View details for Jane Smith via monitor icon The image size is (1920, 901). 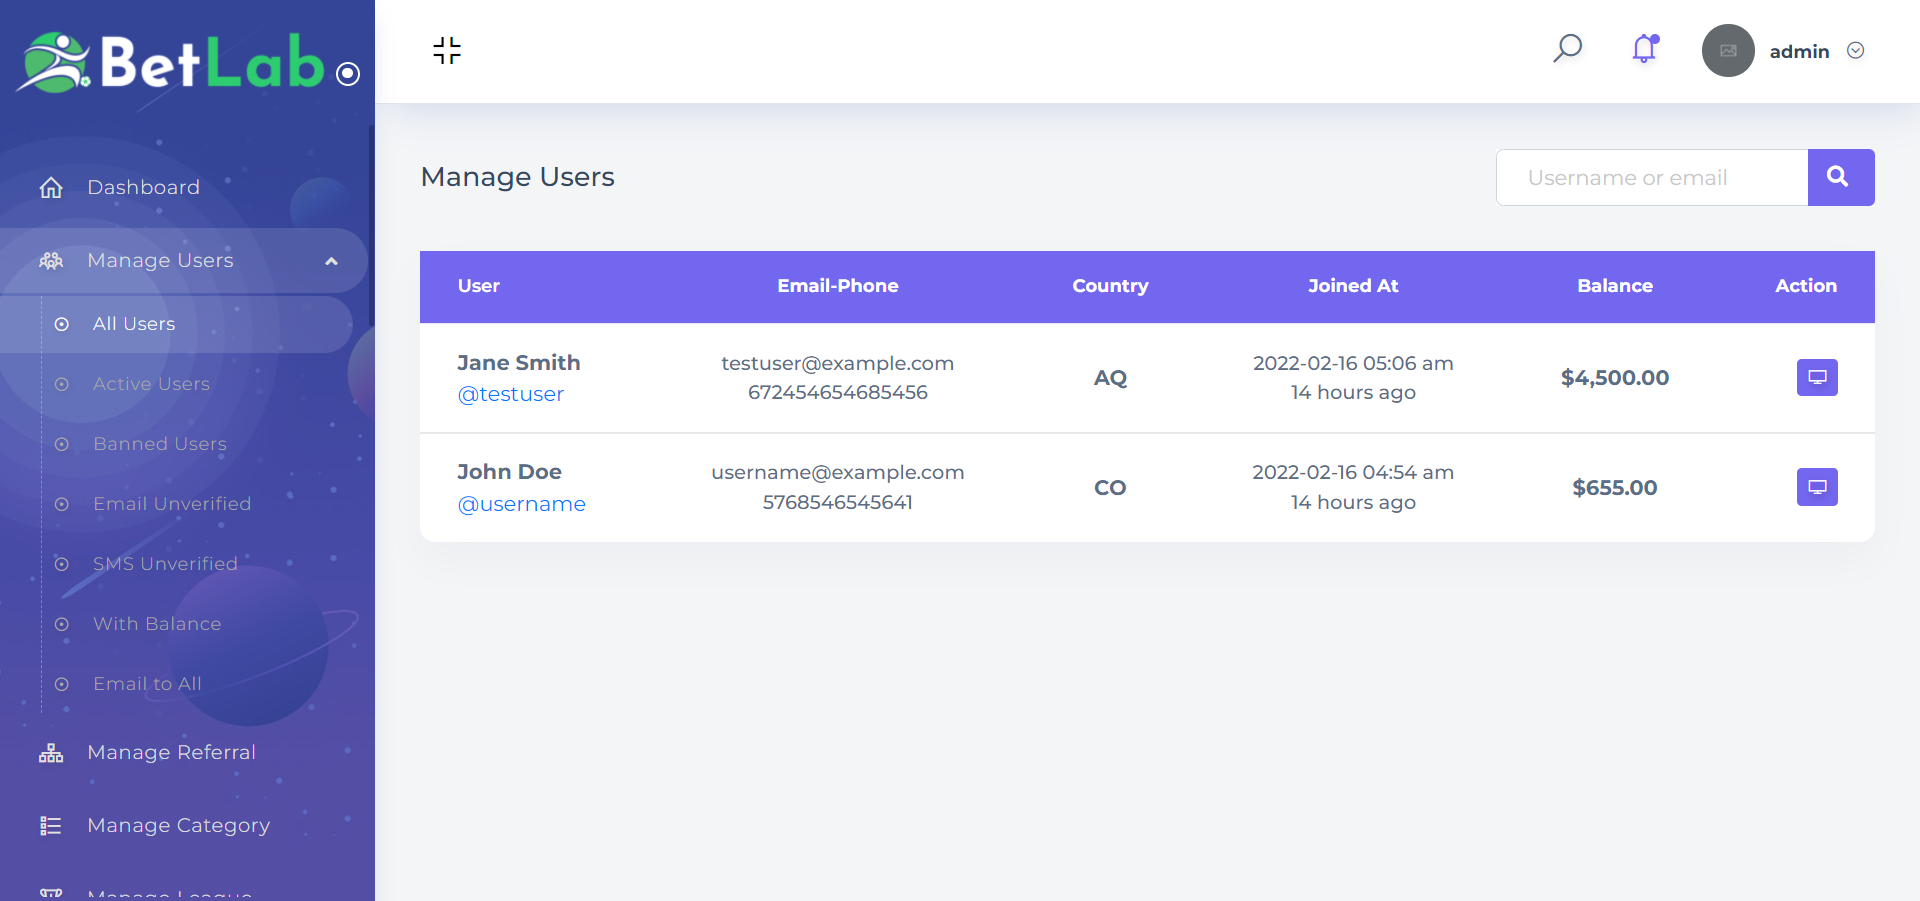[1816, 378]
